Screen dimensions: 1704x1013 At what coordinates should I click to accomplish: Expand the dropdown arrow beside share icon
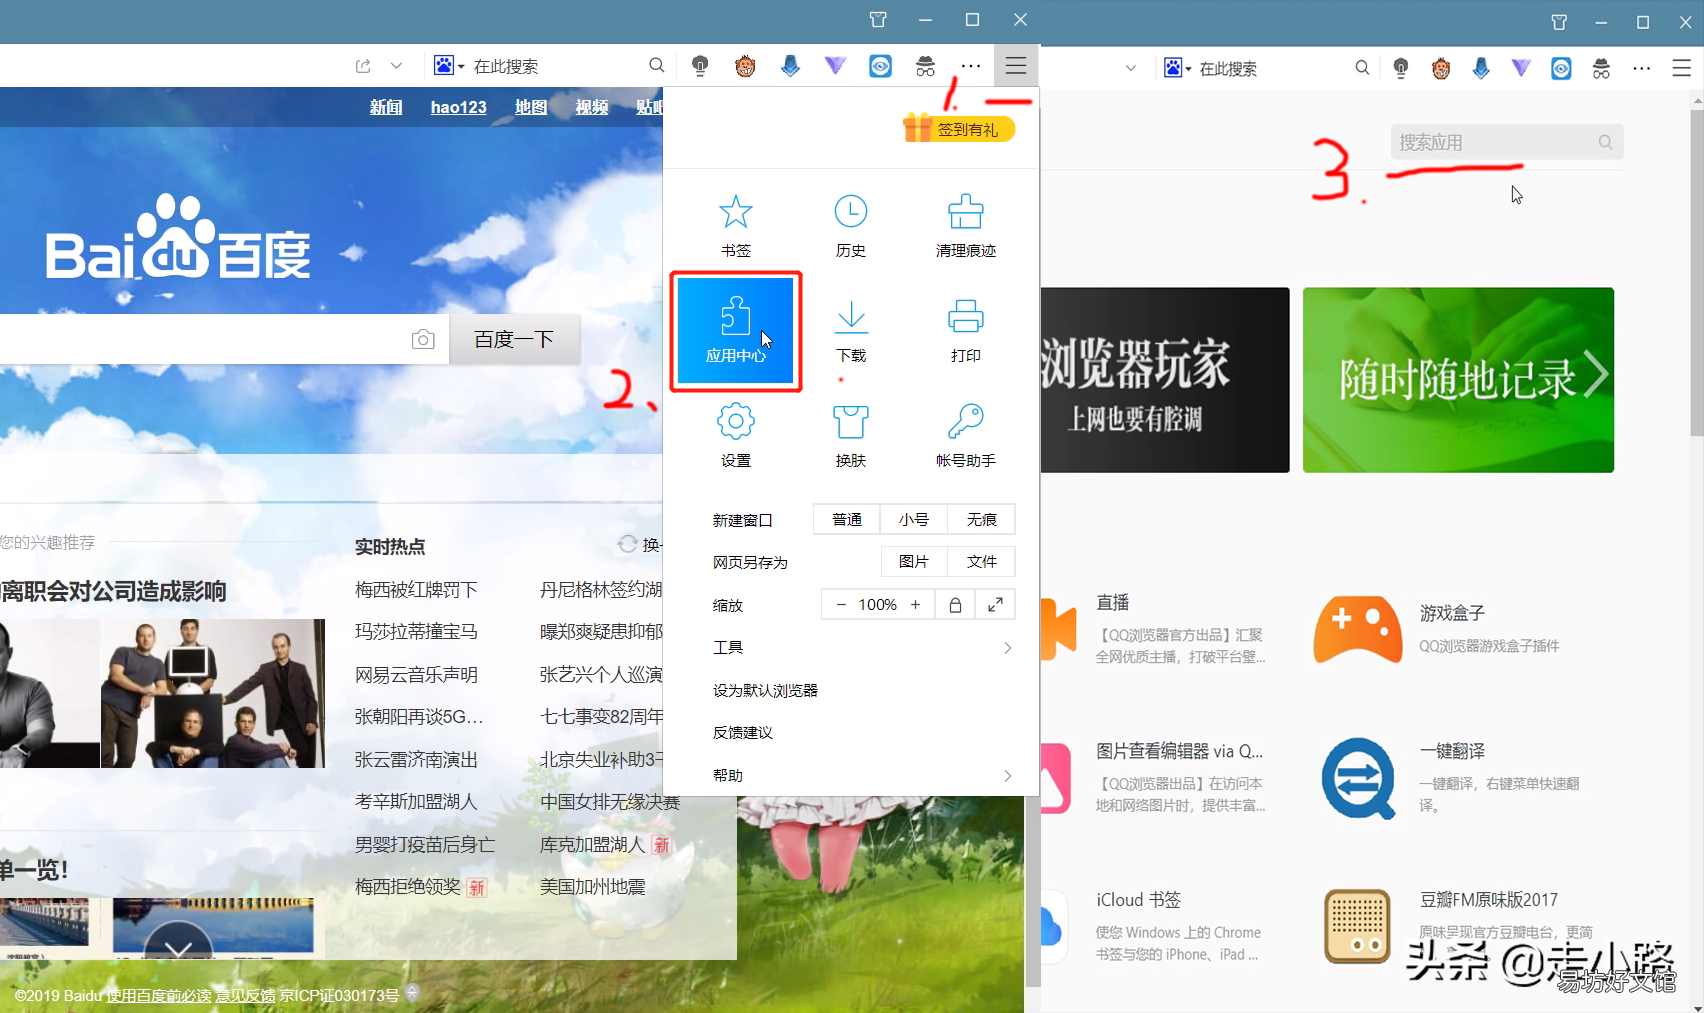pyautogui.click(x=396, y=66)
